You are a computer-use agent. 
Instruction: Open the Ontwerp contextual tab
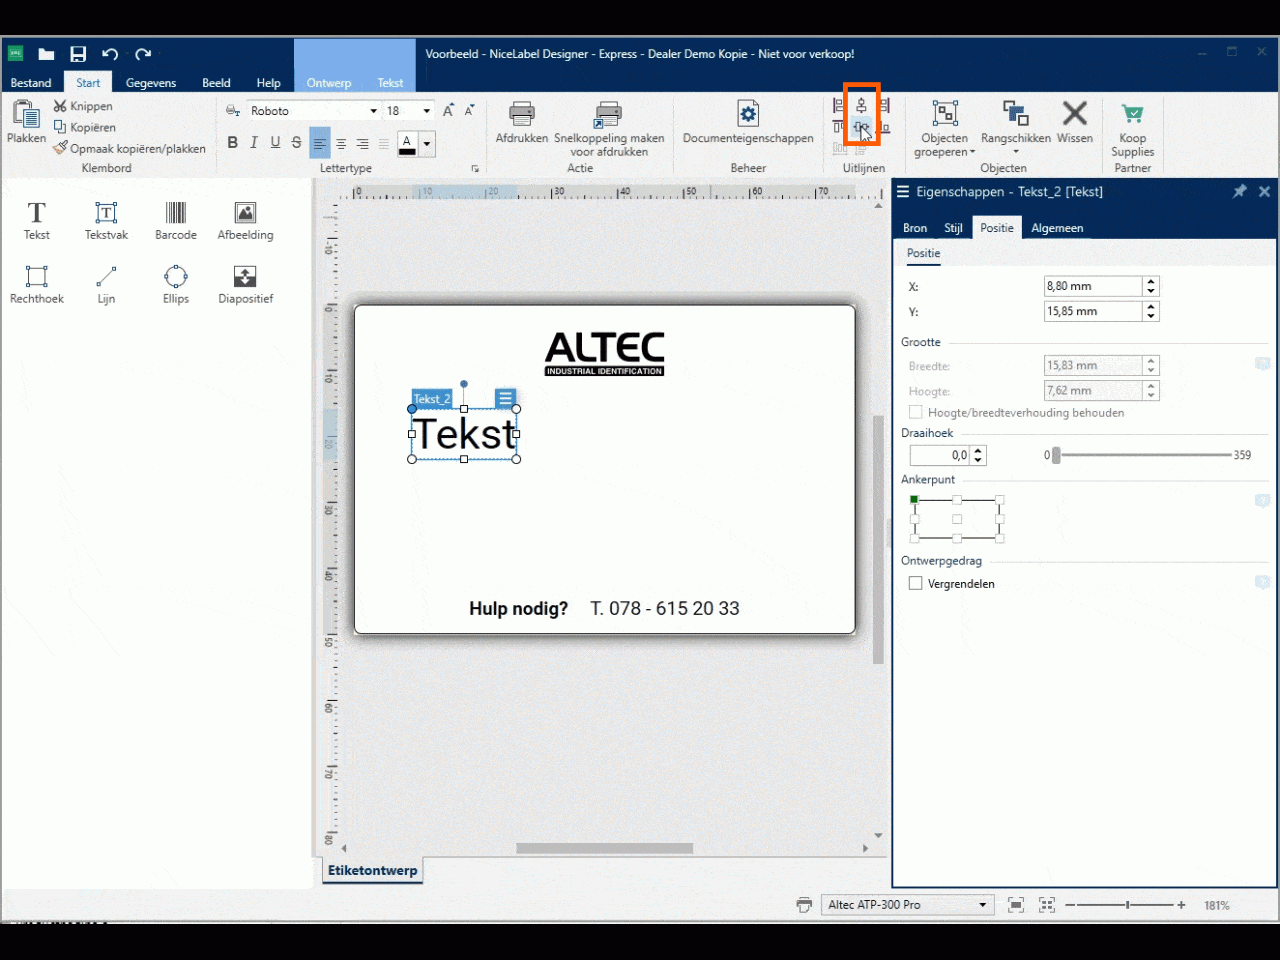[329, 83]
